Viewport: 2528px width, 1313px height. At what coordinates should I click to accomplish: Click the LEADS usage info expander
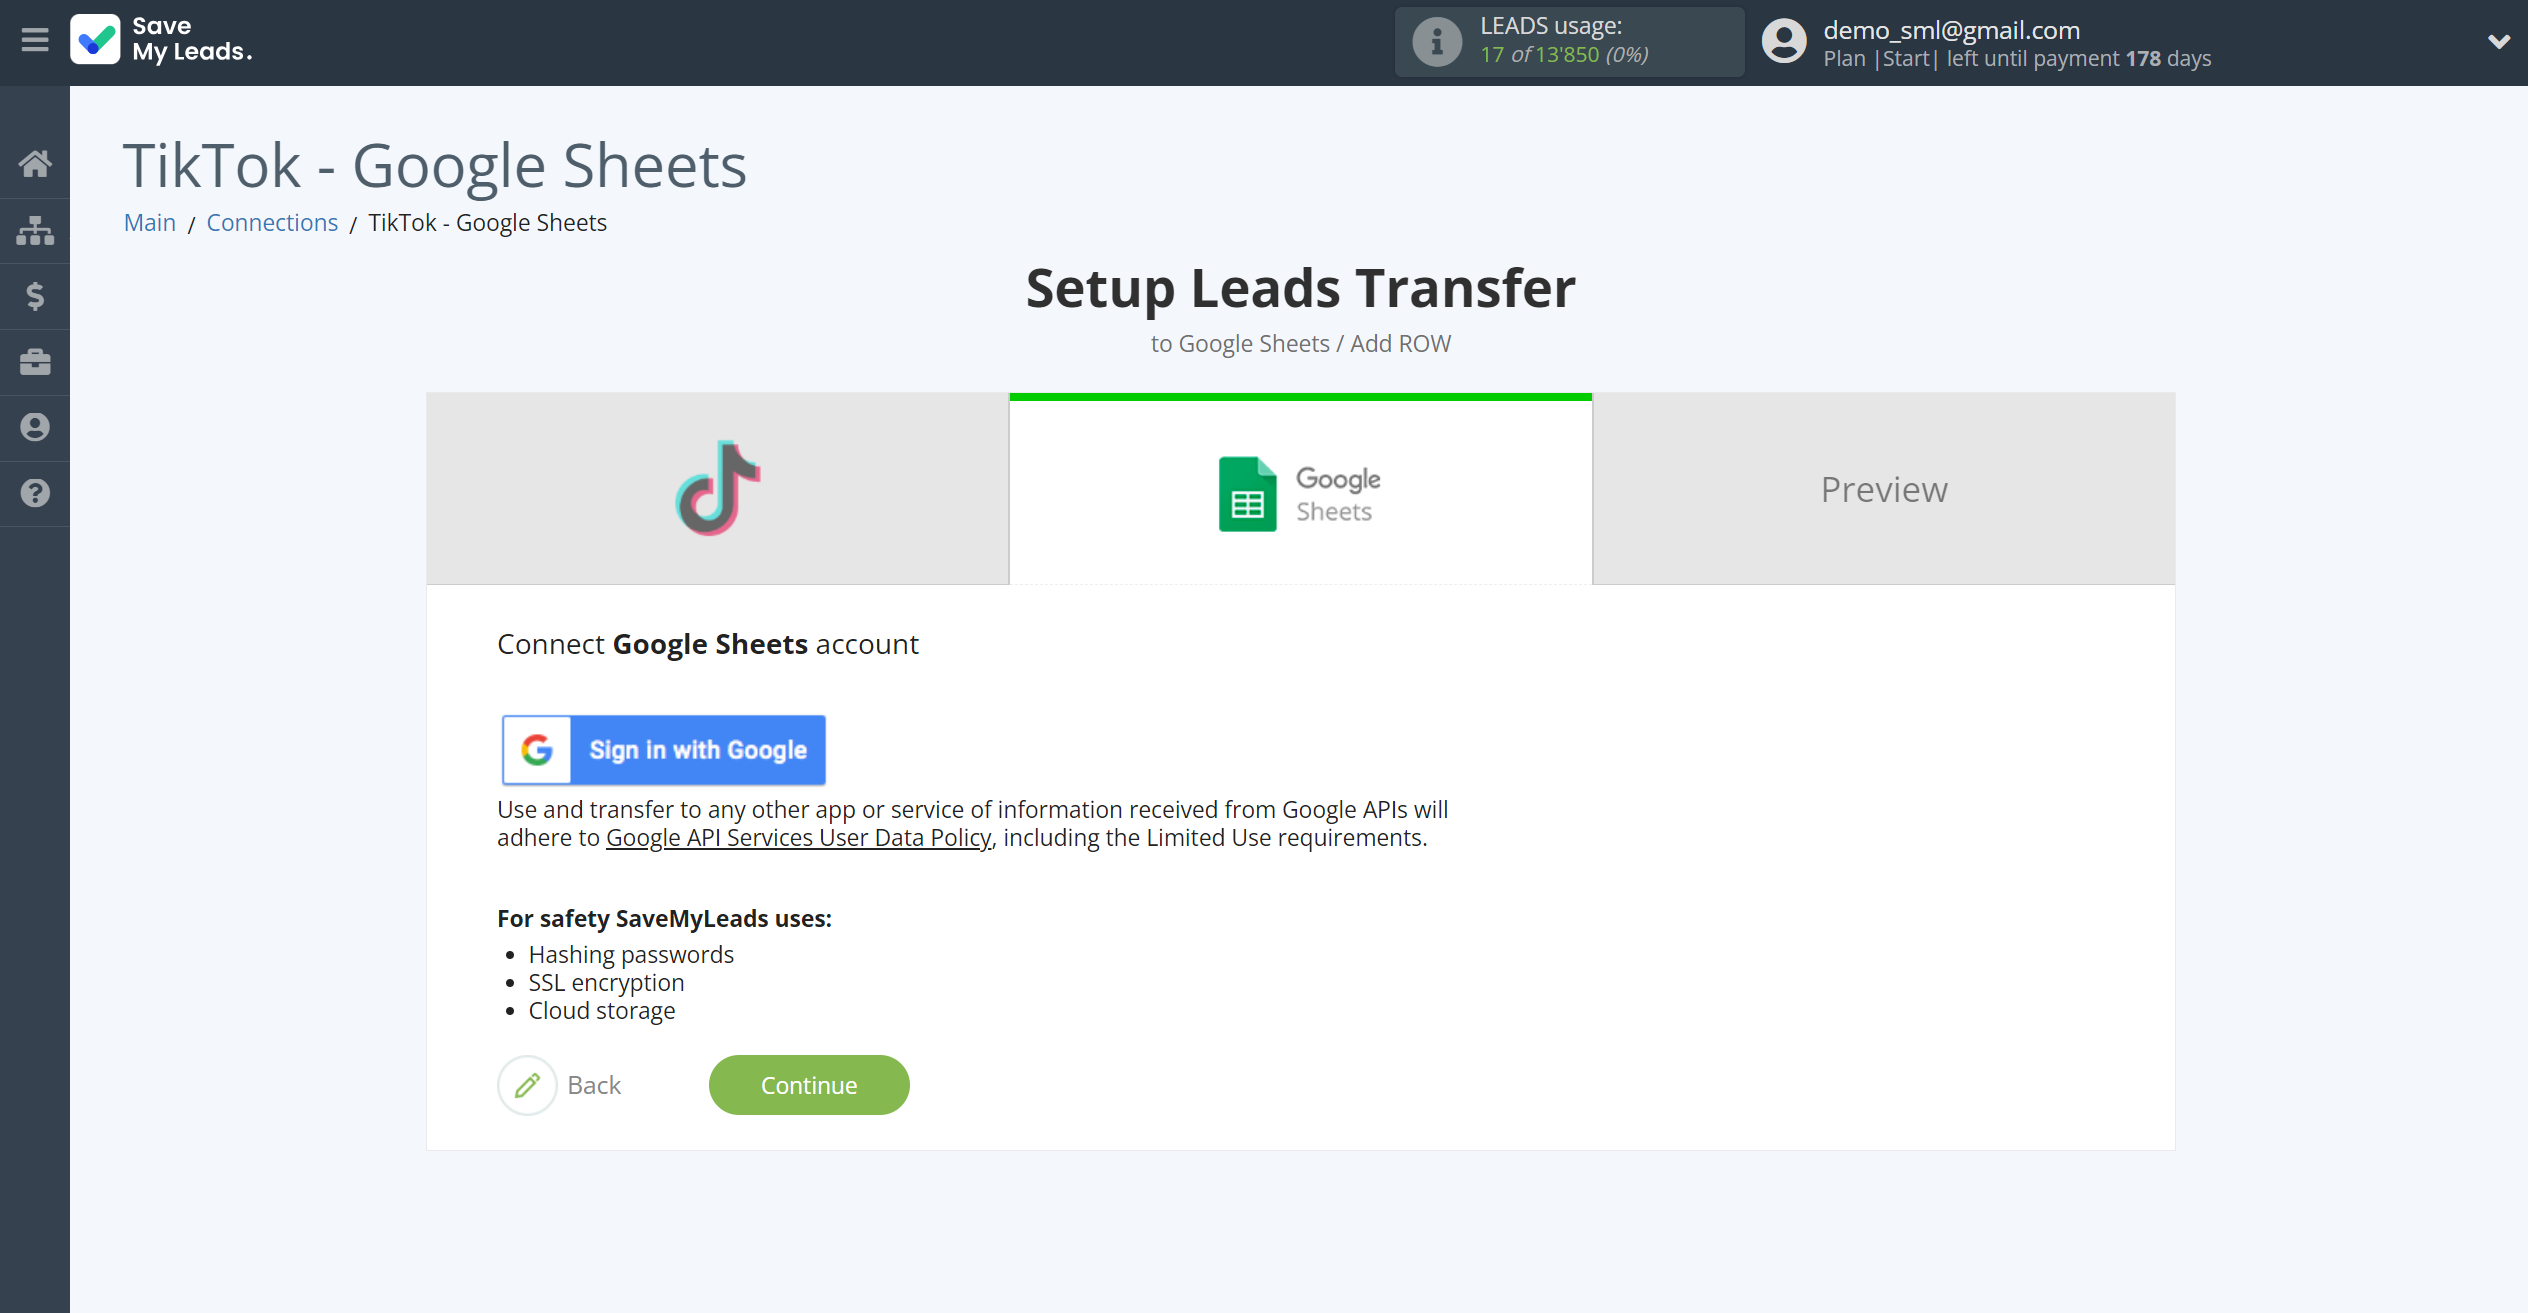(1435, 42)
